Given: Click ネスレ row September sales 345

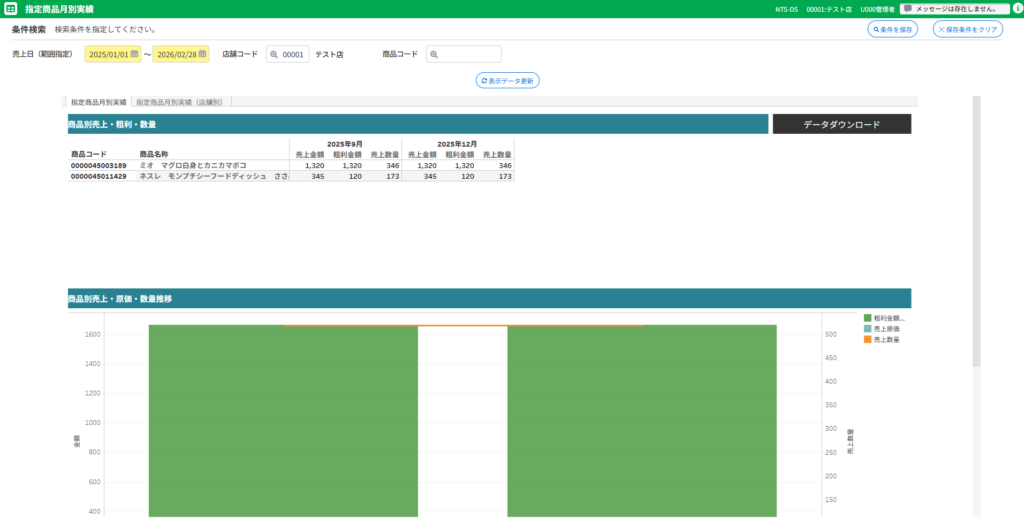Looking at the screenshot, I should [317, 176].
